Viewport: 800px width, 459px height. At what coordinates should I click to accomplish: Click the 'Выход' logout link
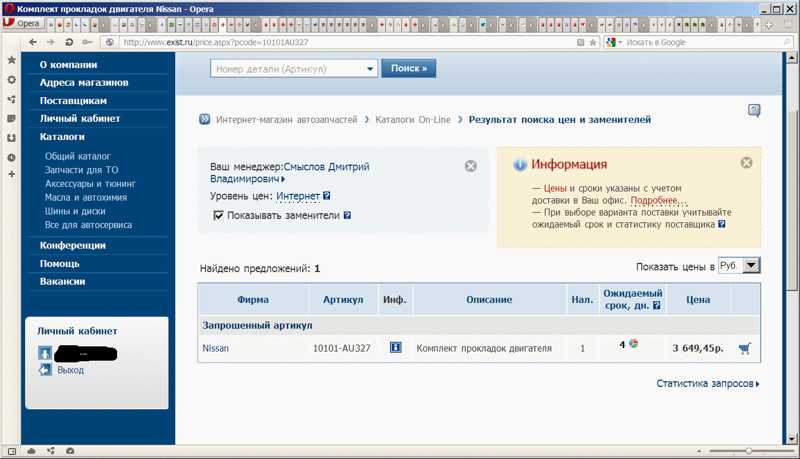coord(70,370)
